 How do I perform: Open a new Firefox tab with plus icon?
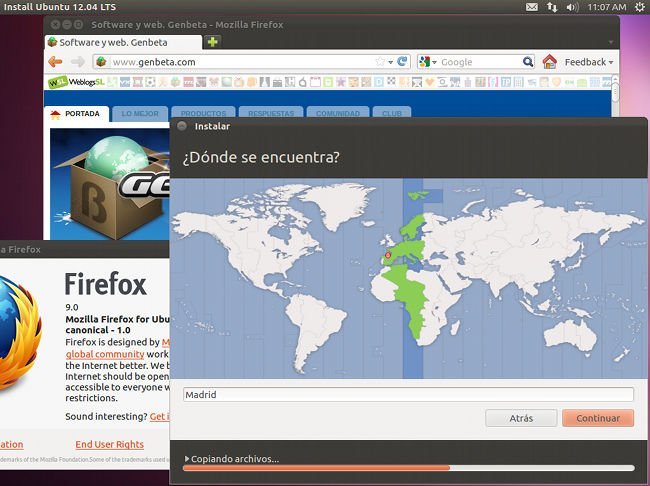pos(212,42)
